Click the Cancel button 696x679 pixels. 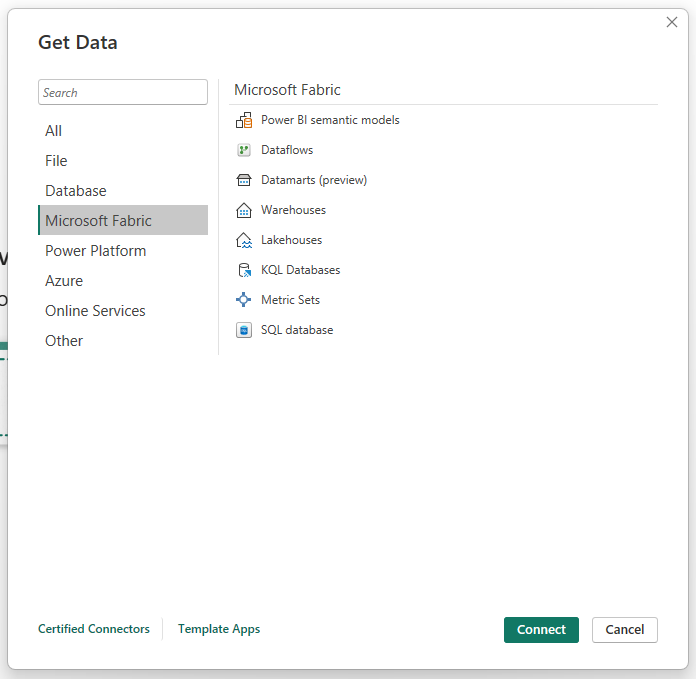(x=625, y=630)
